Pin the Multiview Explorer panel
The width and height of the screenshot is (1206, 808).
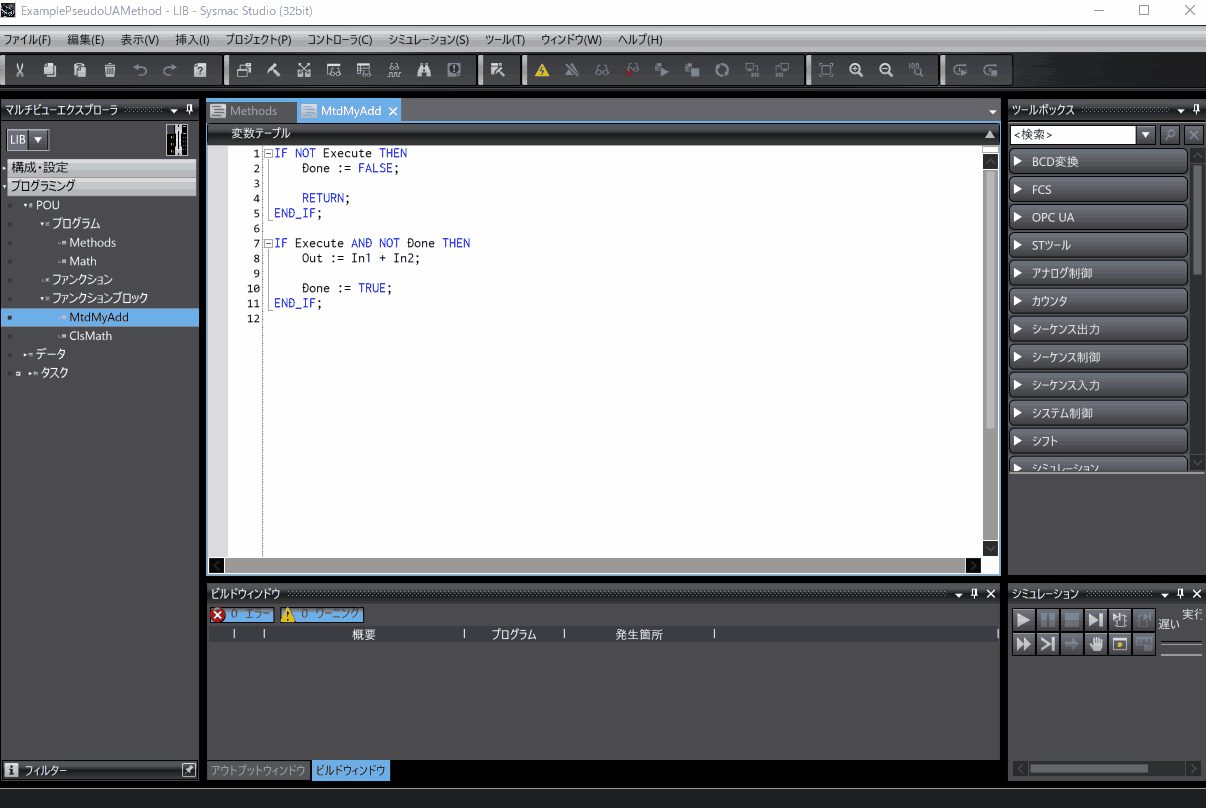(x=190, y=109)
